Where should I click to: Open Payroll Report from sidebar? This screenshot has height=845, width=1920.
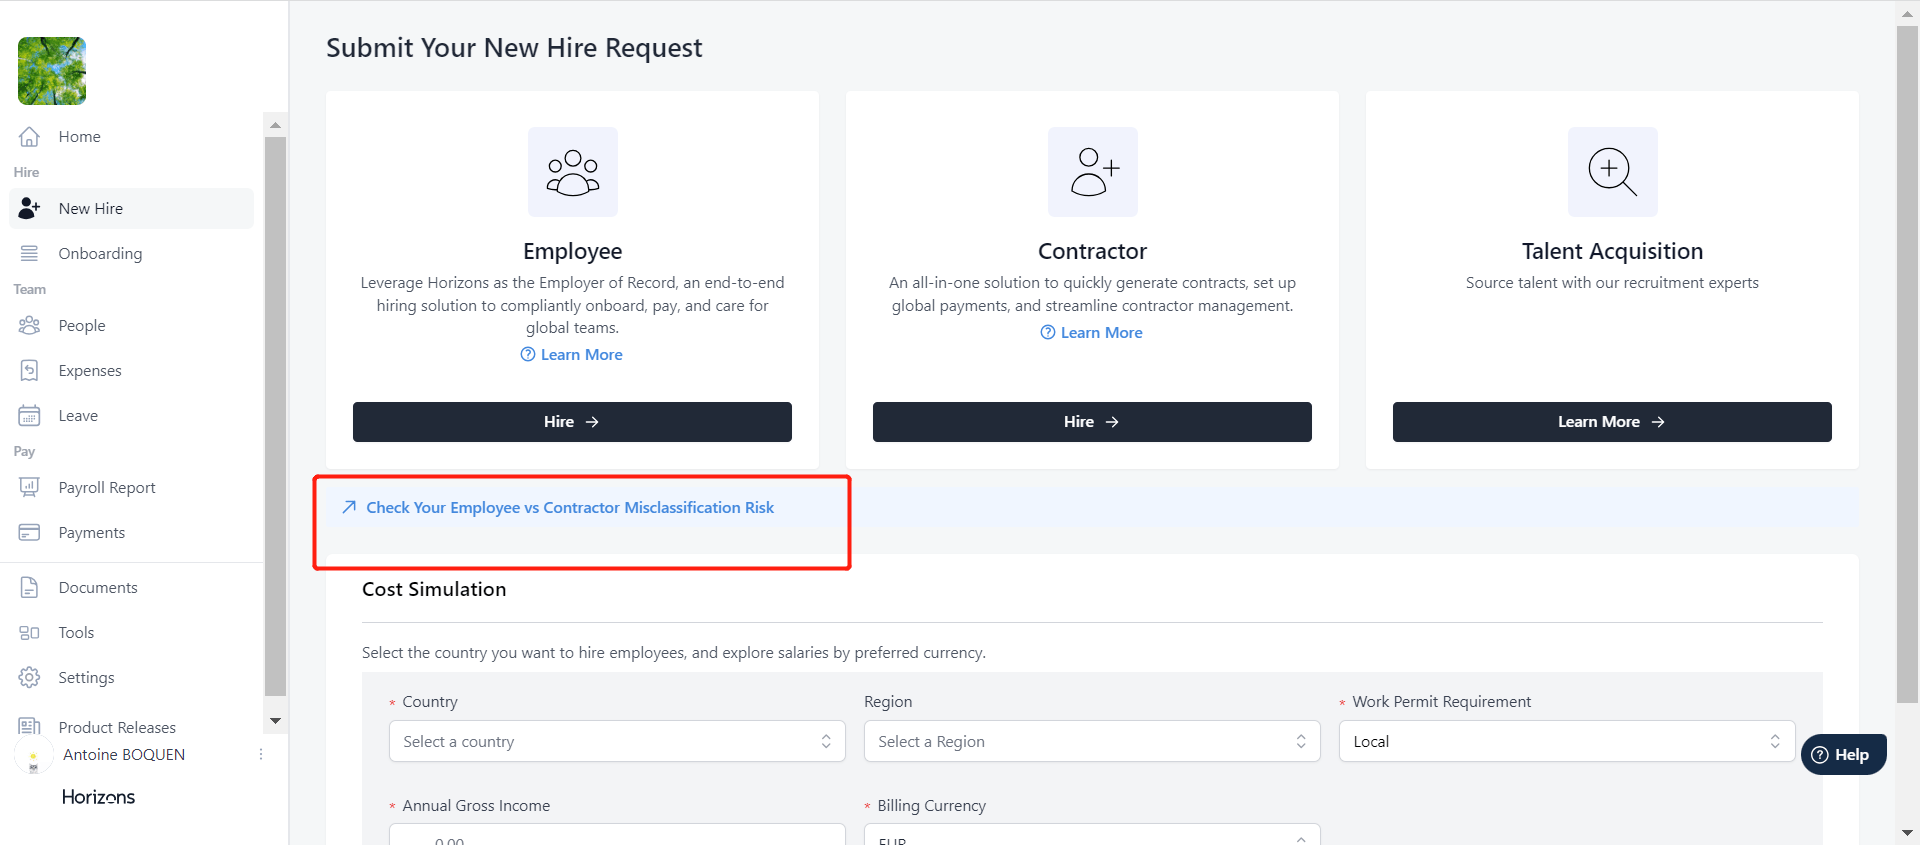[x=132, y=488]
